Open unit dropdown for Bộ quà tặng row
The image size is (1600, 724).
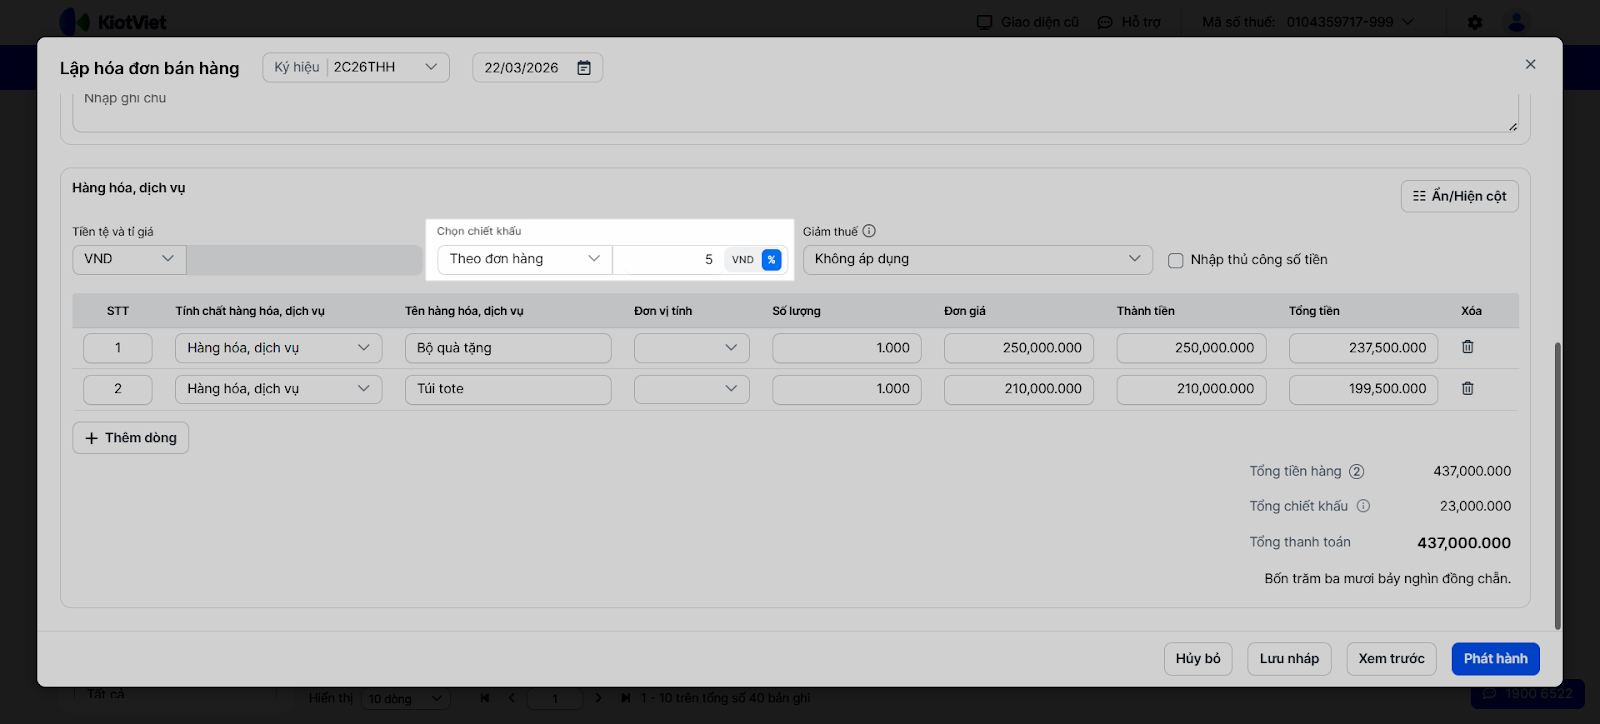coord(691,348)
